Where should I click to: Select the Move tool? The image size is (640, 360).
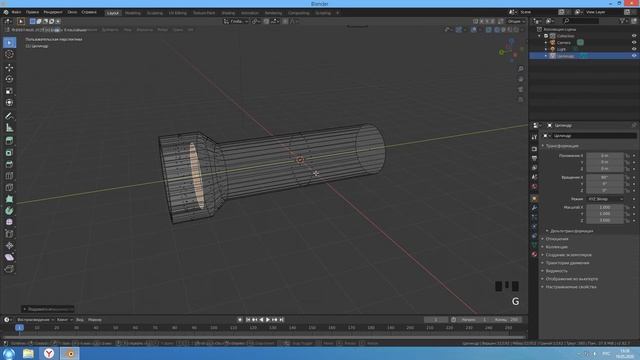pos(9,67)
